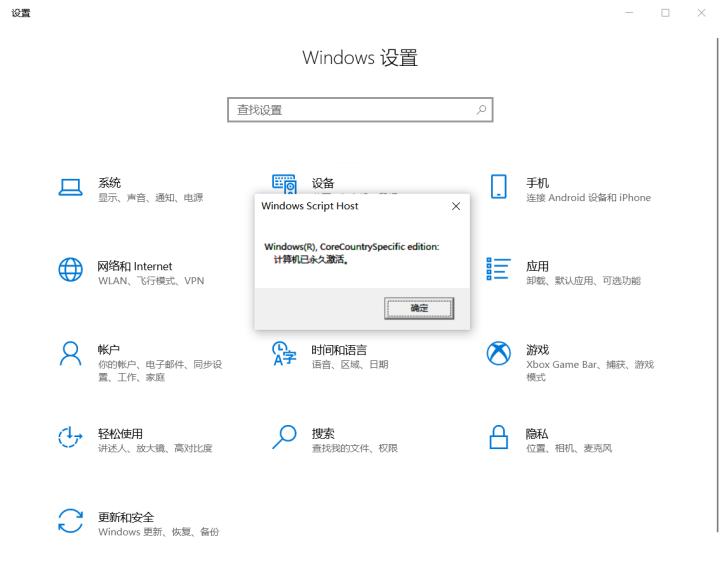This screenshot has height=562, width=720.
Task: Select the 更新和安全 title
Action: (126, 517)
